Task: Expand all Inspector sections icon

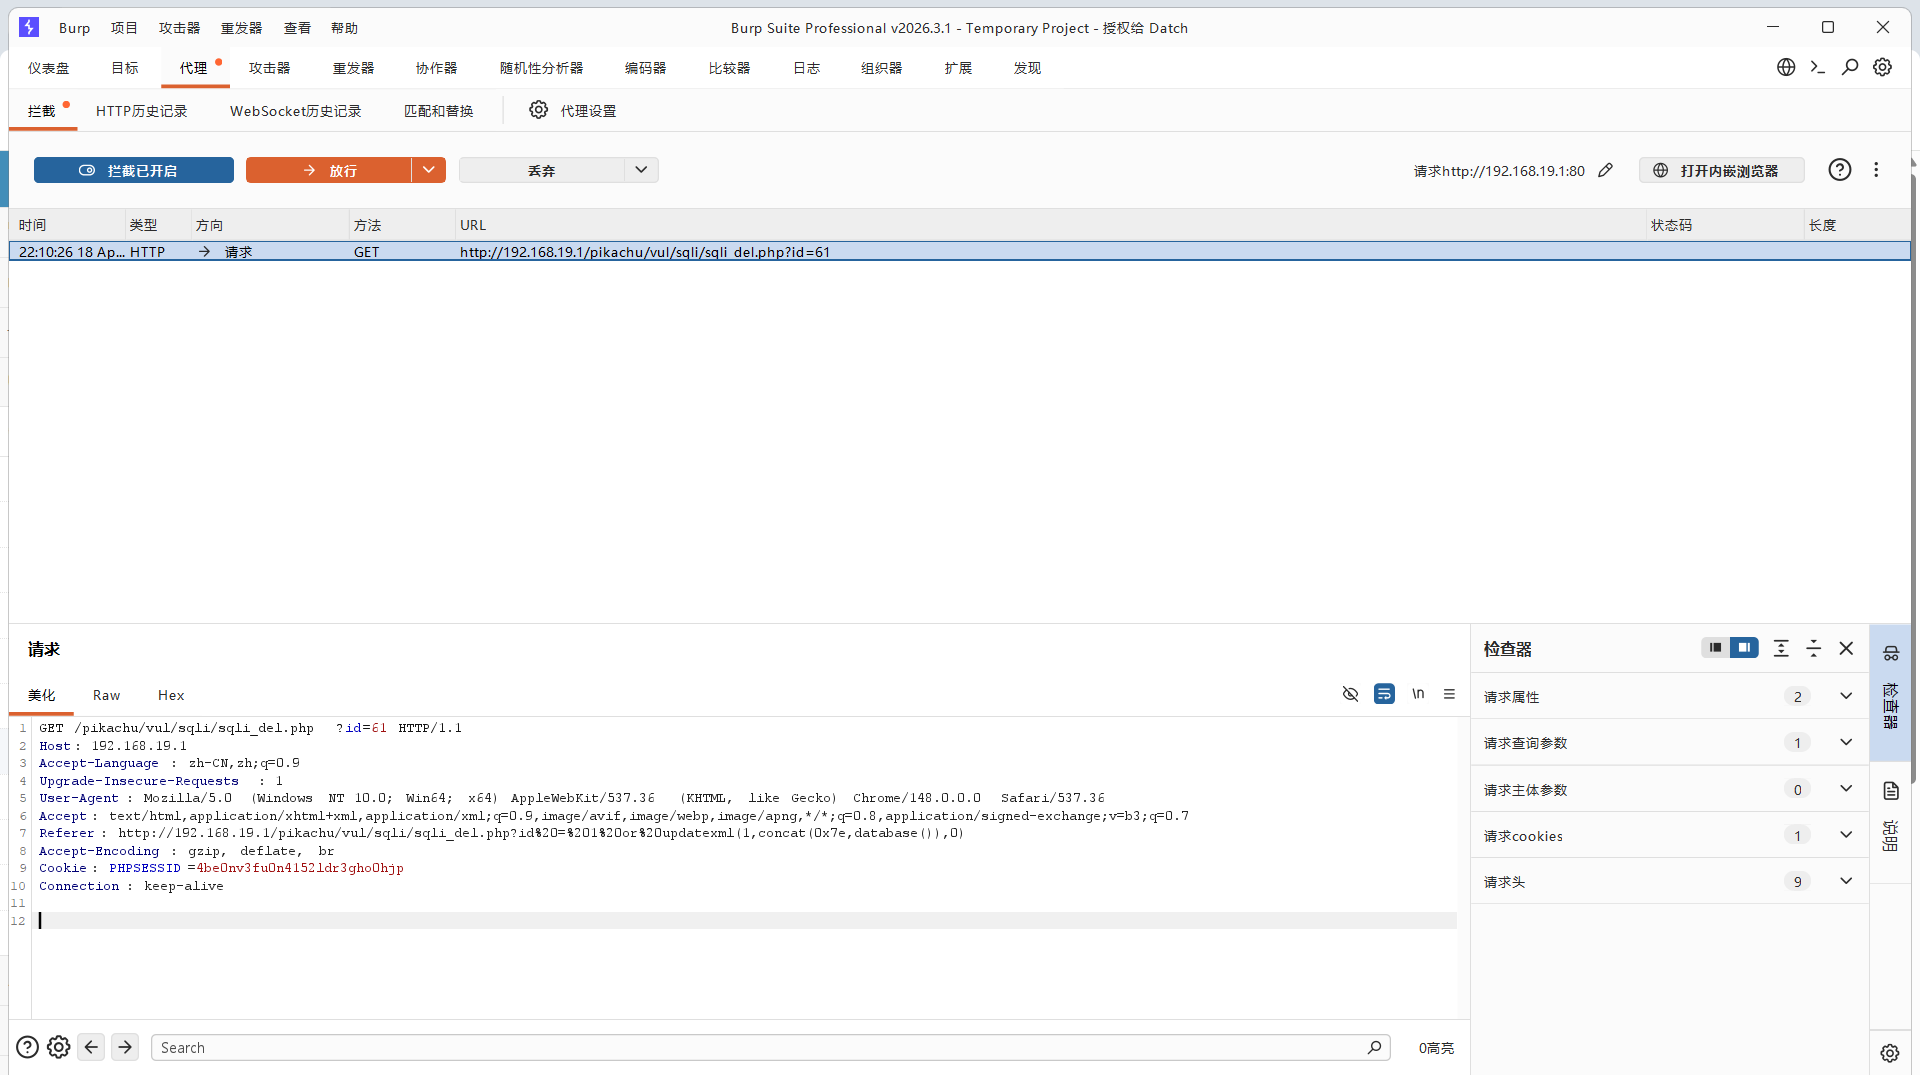Action: pyautogui.click(x=1781, y=648)
